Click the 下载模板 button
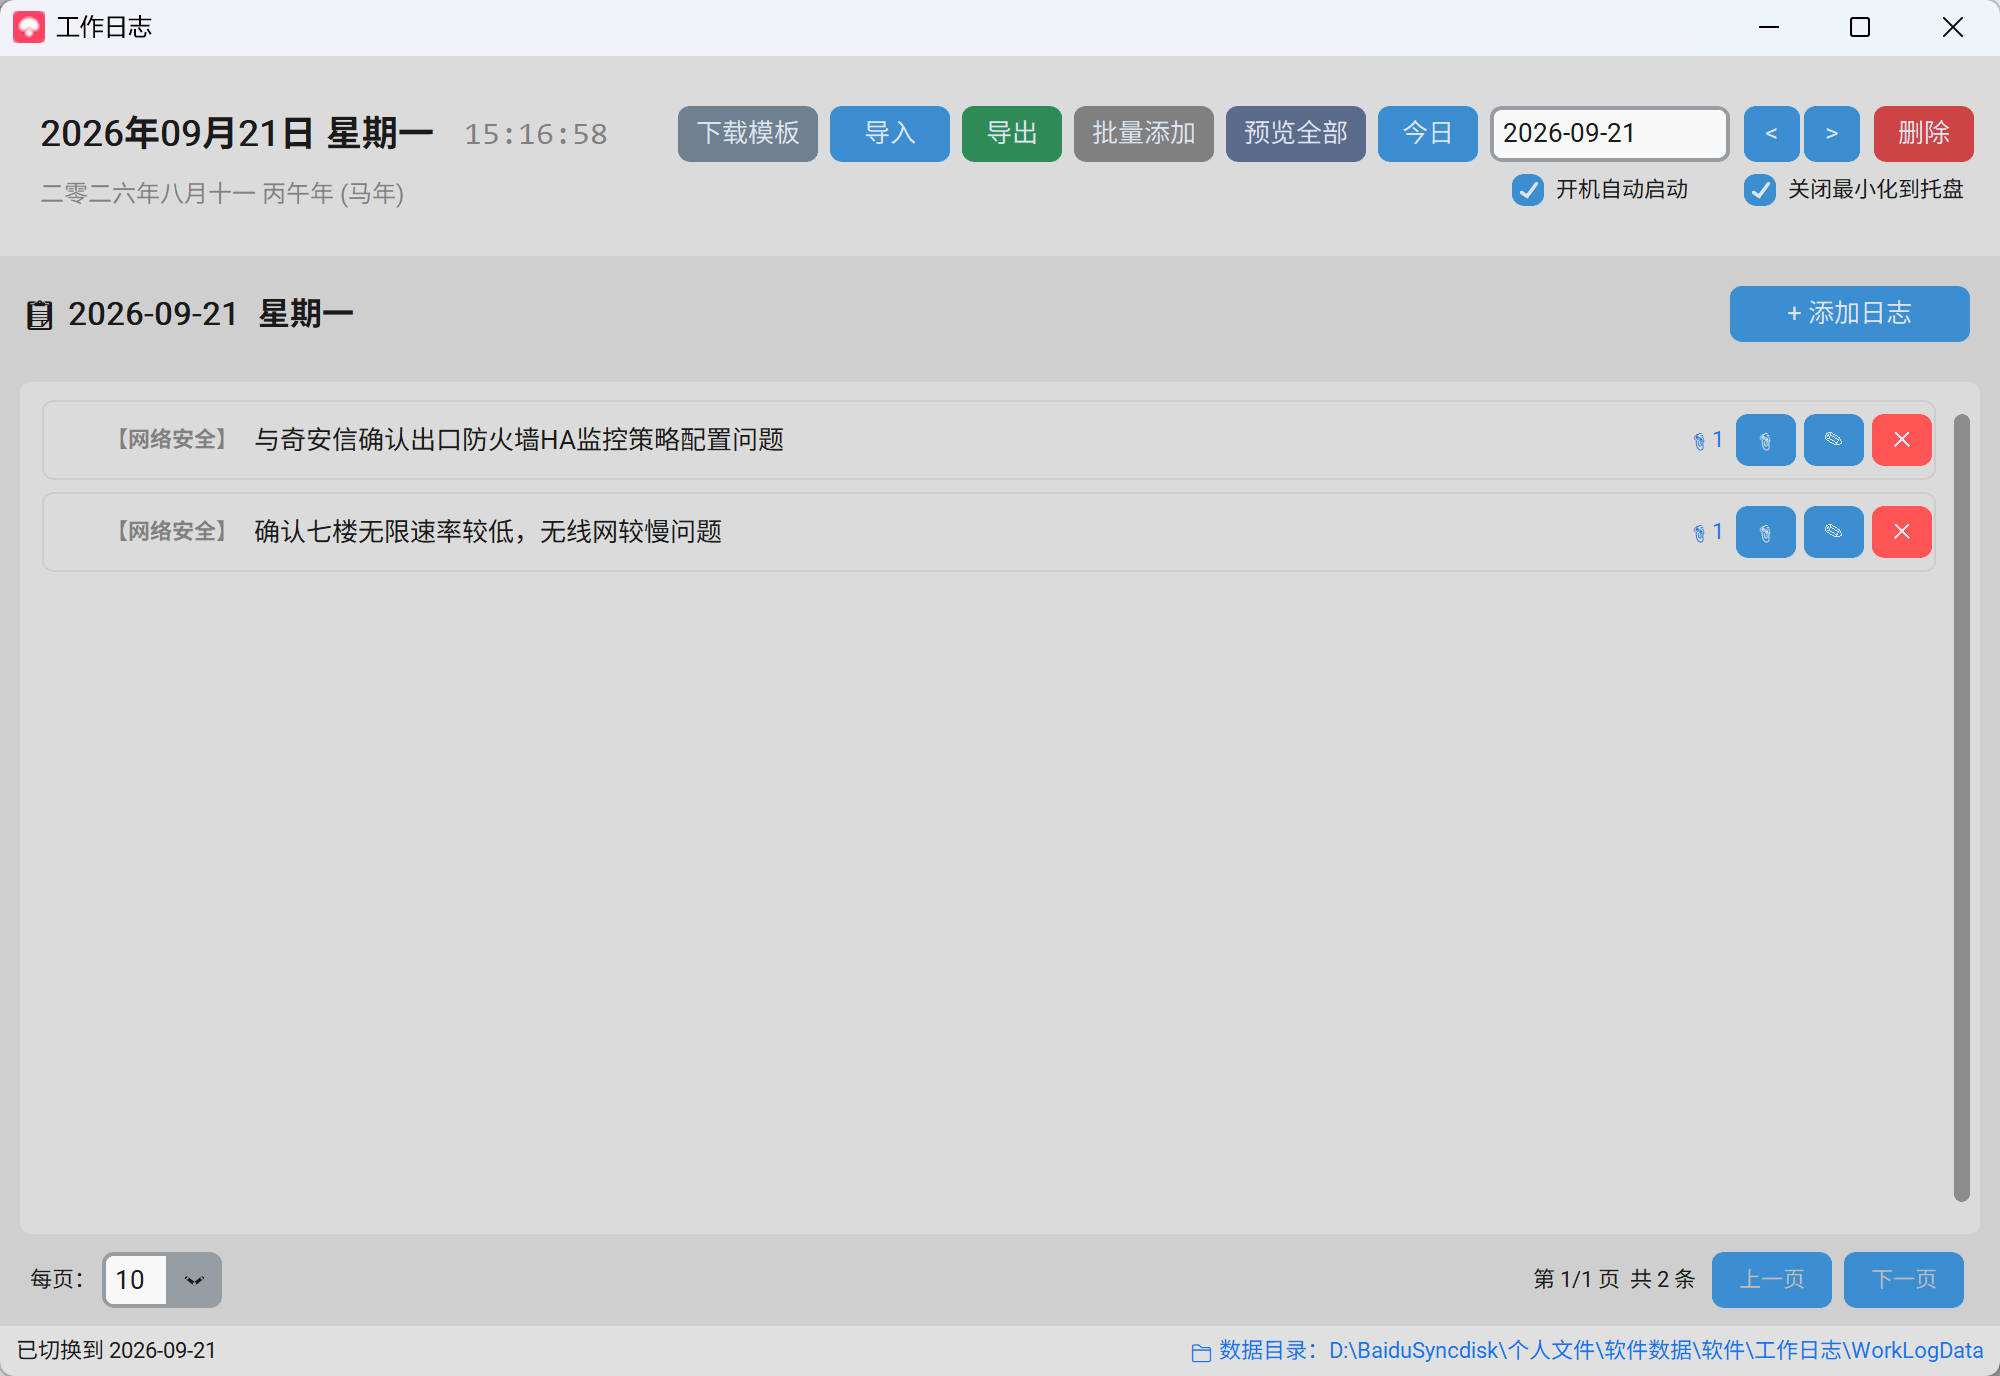The width and height of the screenshot is (2000, 1376). (748, 134)
